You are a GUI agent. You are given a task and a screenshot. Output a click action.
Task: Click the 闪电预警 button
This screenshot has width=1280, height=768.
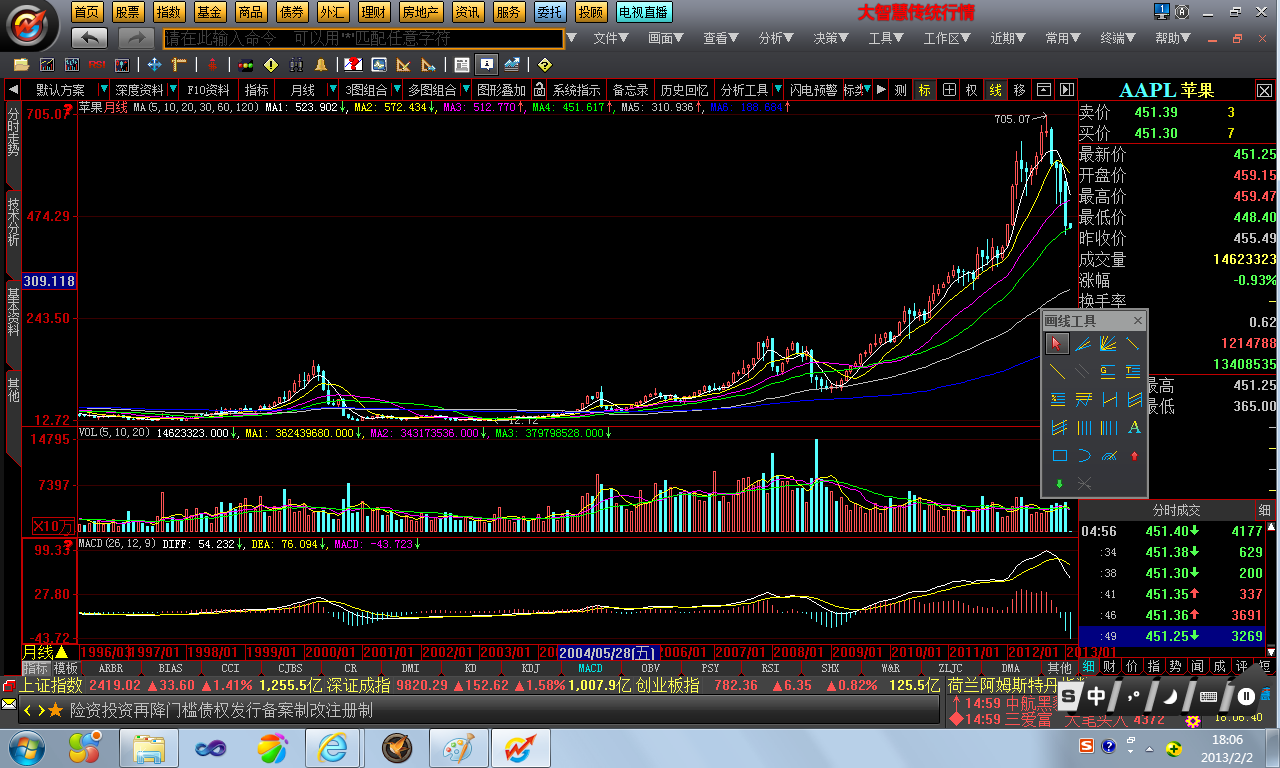pos(813,89)
